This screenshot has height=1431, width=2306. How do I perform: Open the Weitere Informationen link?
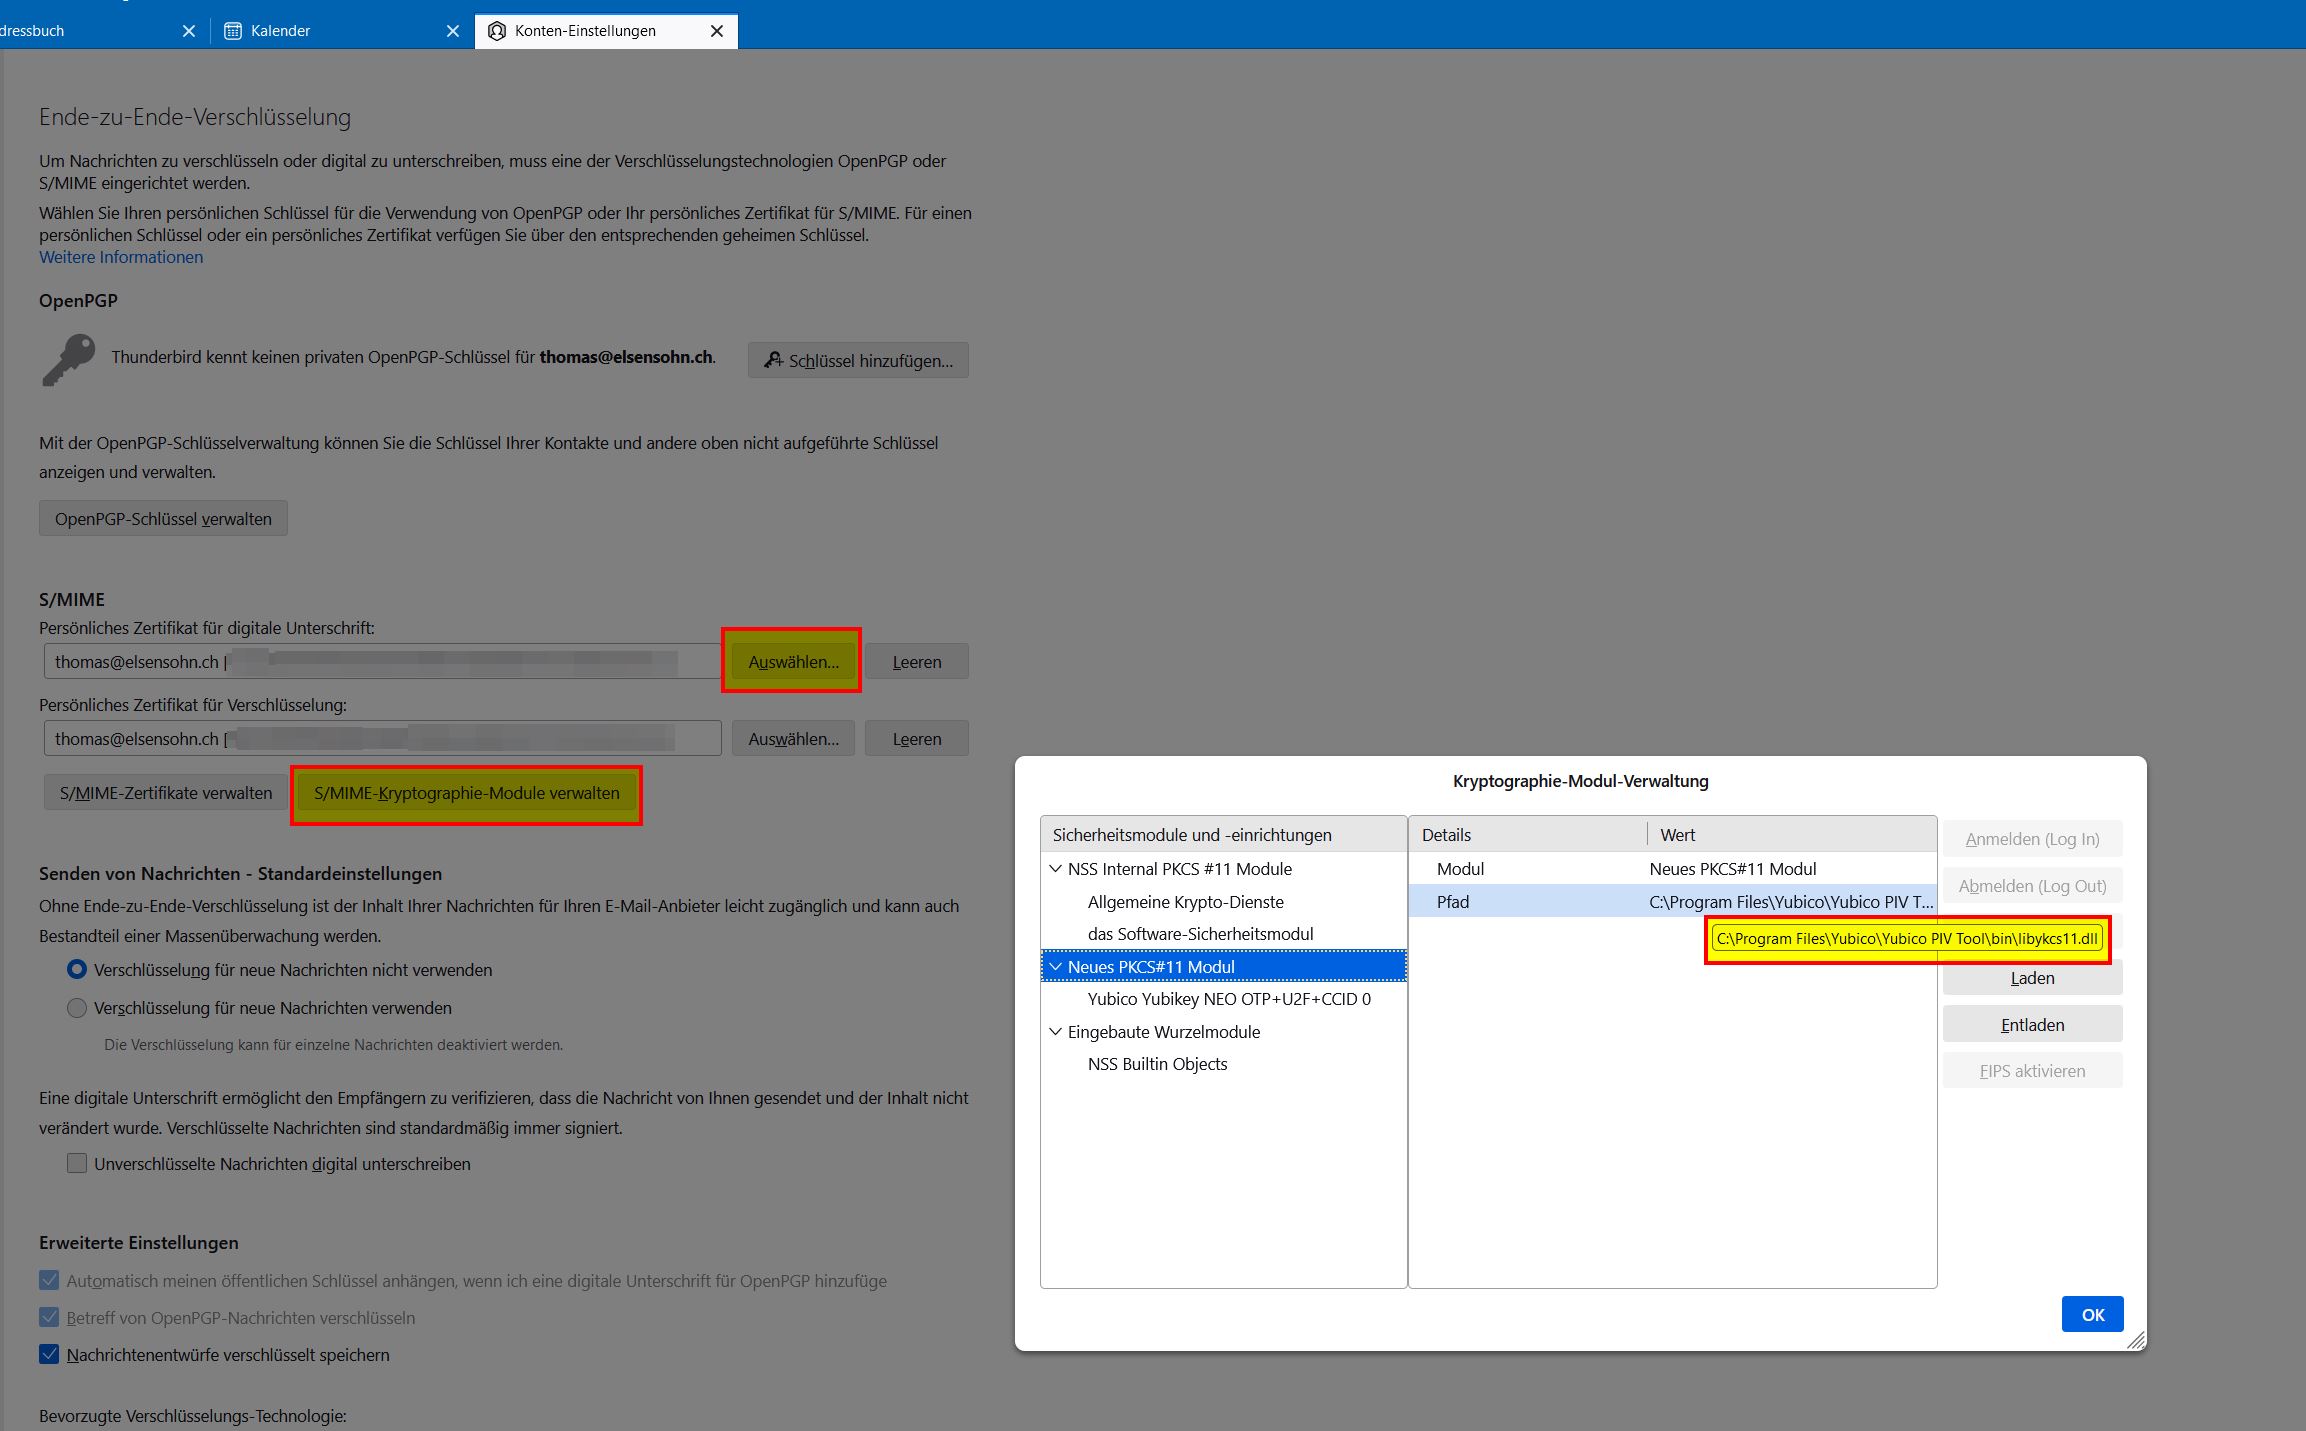click(121, 257)
